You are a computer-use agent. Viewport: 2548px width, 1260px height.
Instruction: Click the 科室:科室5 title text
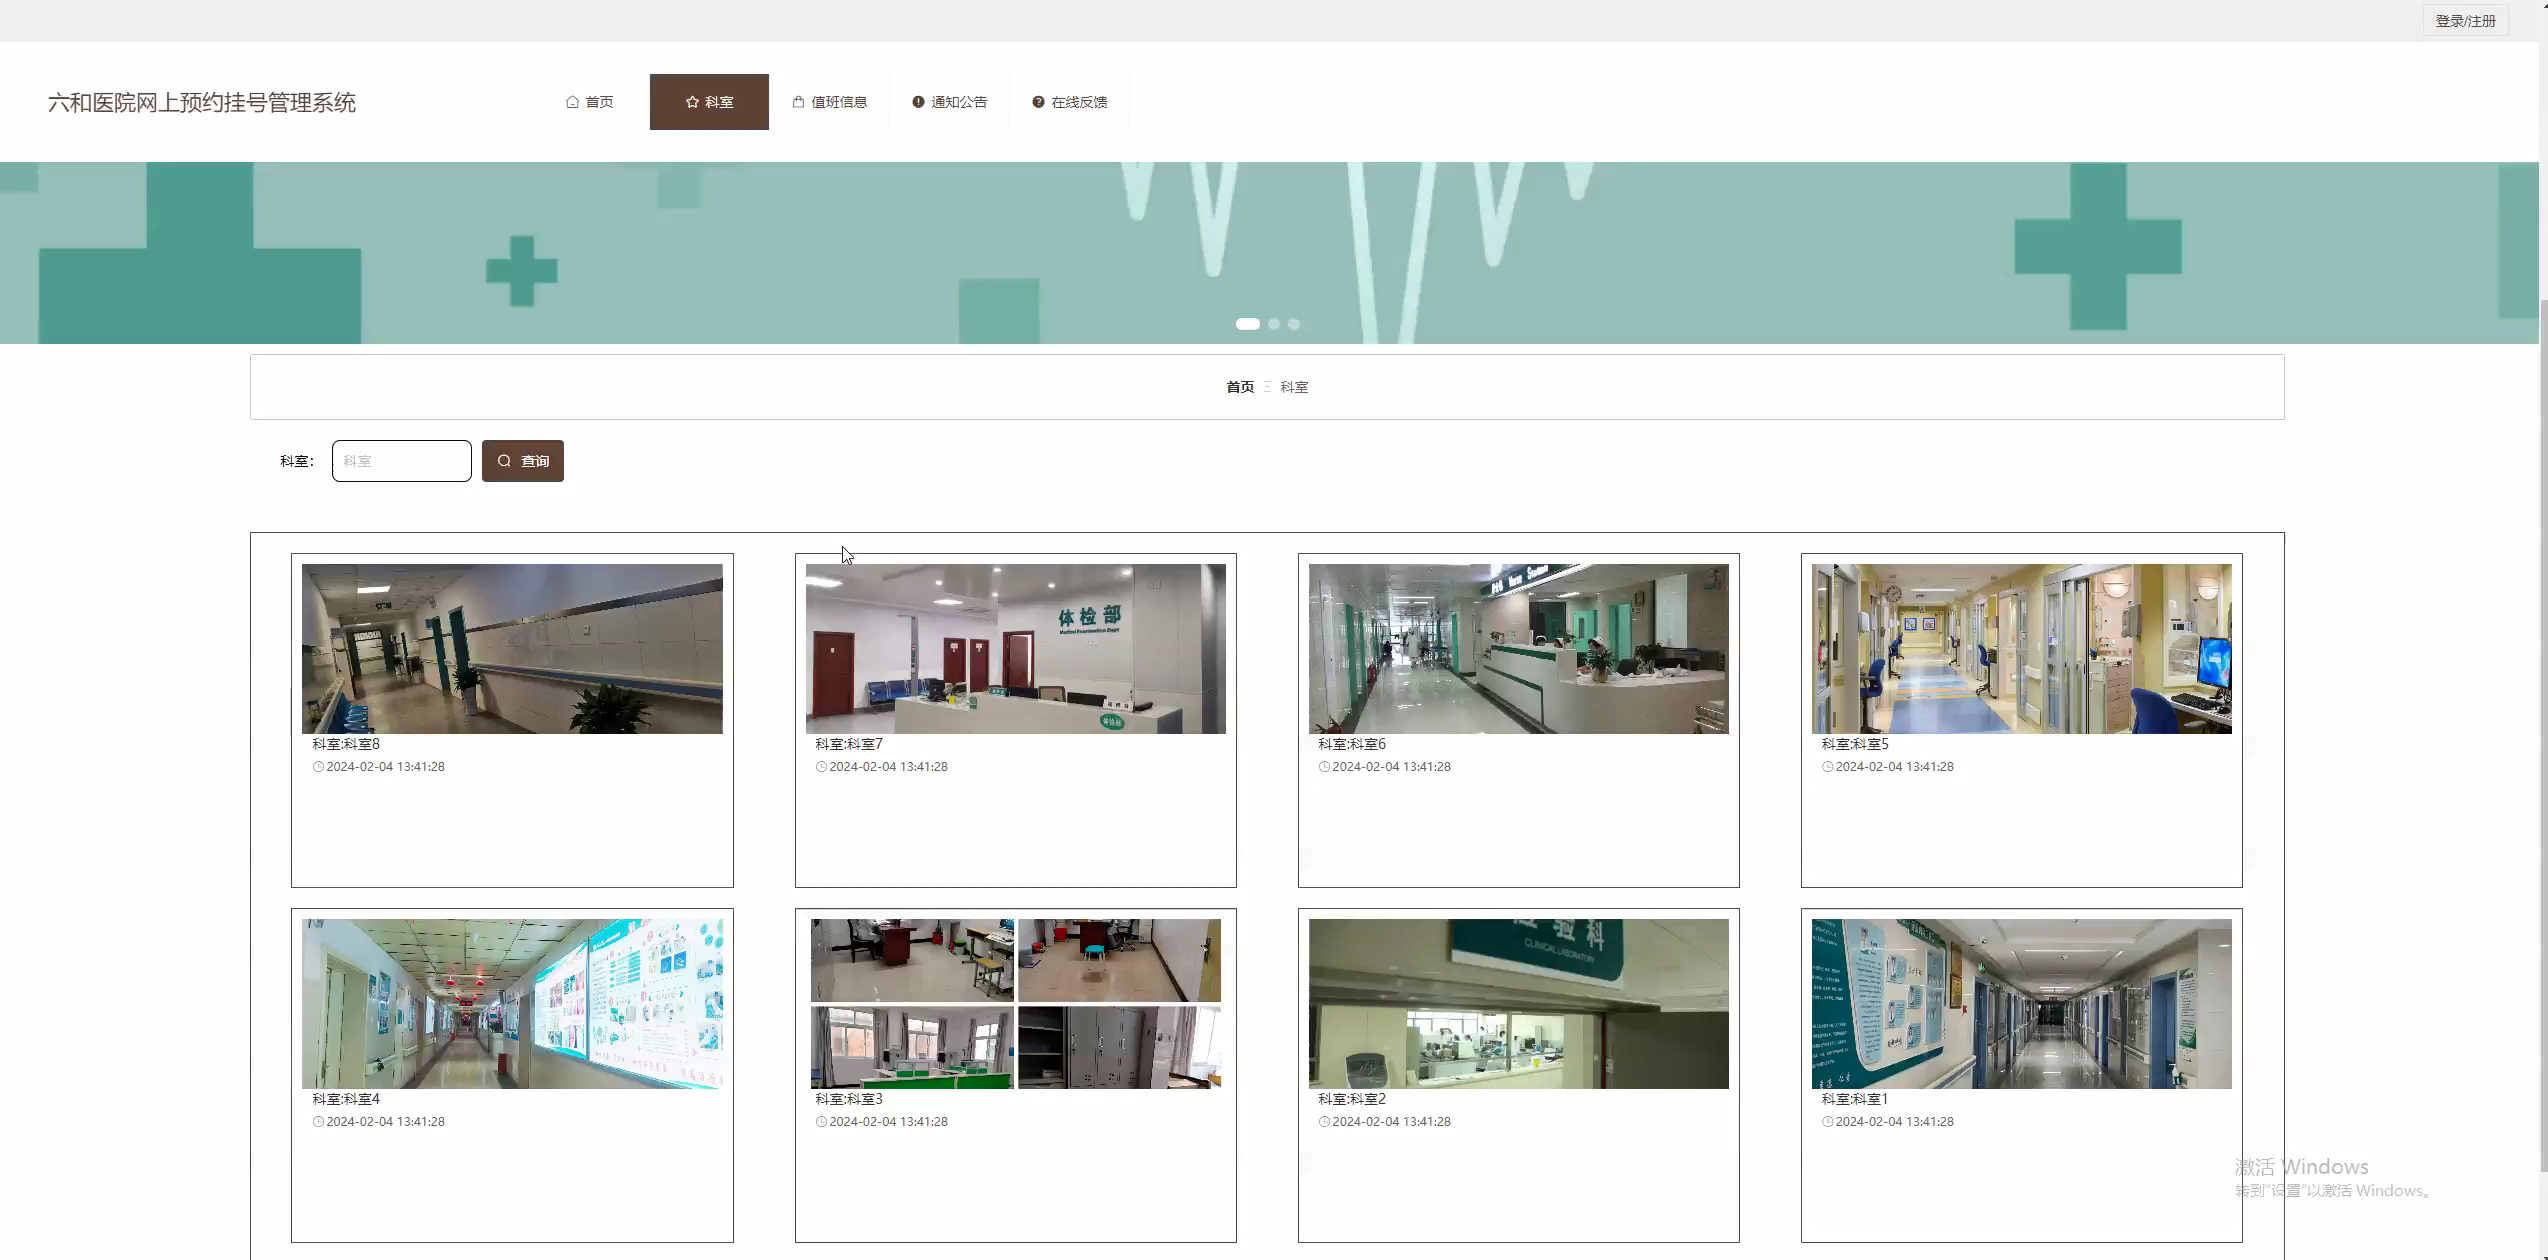click(1855, 744)
